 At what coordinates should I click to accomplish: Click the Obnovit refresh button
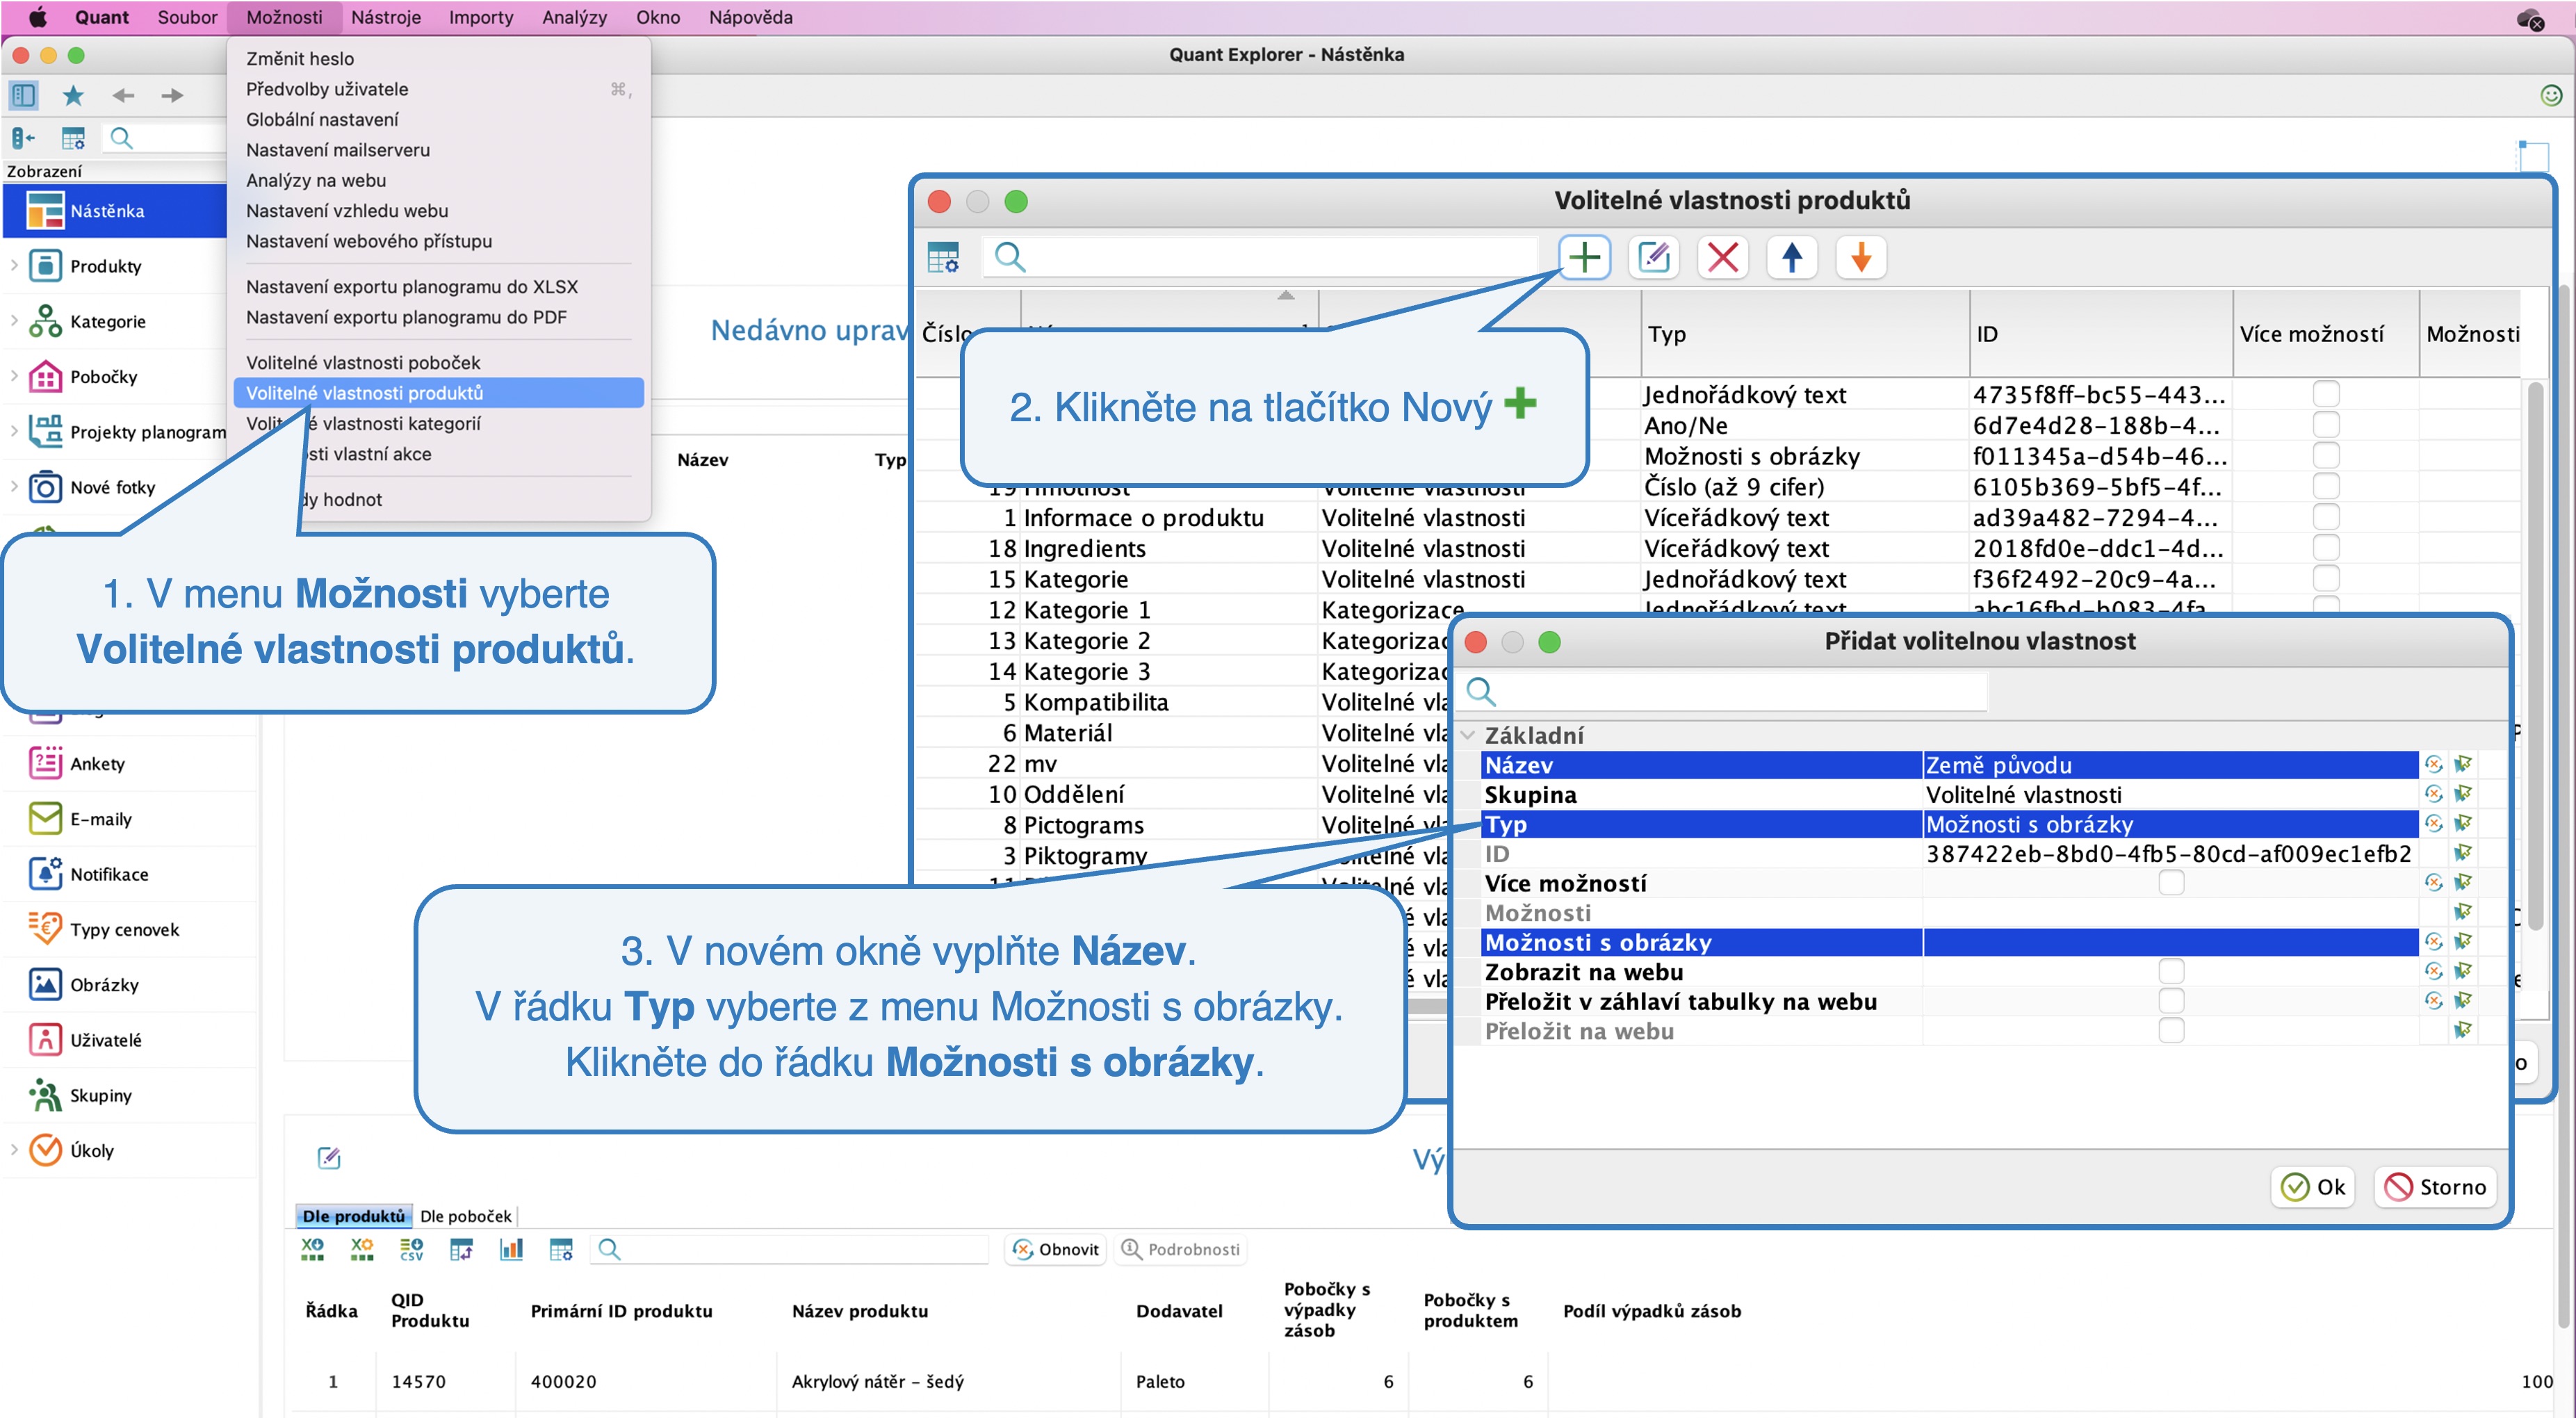pyautogui.click(x=1055, y=1250)
